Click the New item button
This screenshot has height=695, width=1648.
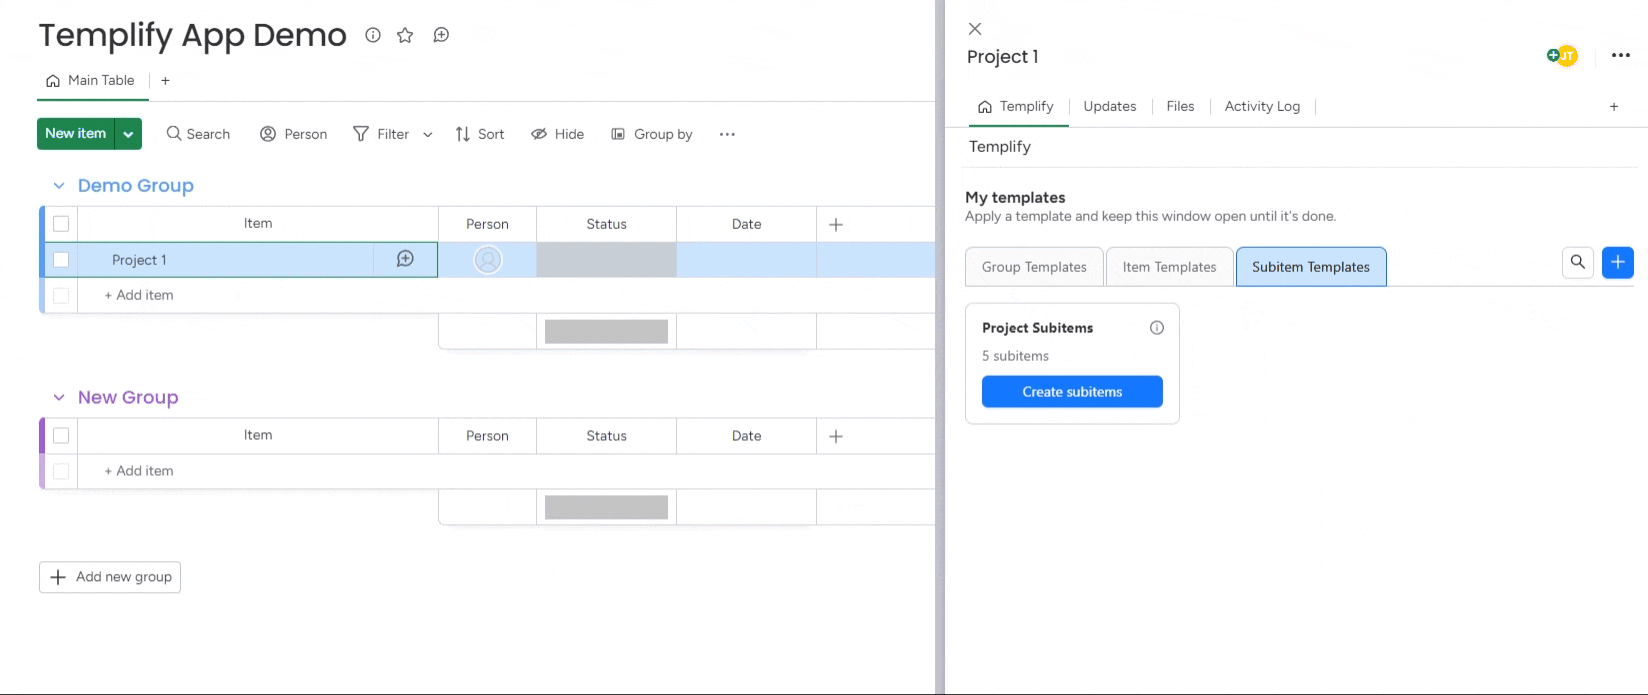pyautogui.click(x=76, y=134)
